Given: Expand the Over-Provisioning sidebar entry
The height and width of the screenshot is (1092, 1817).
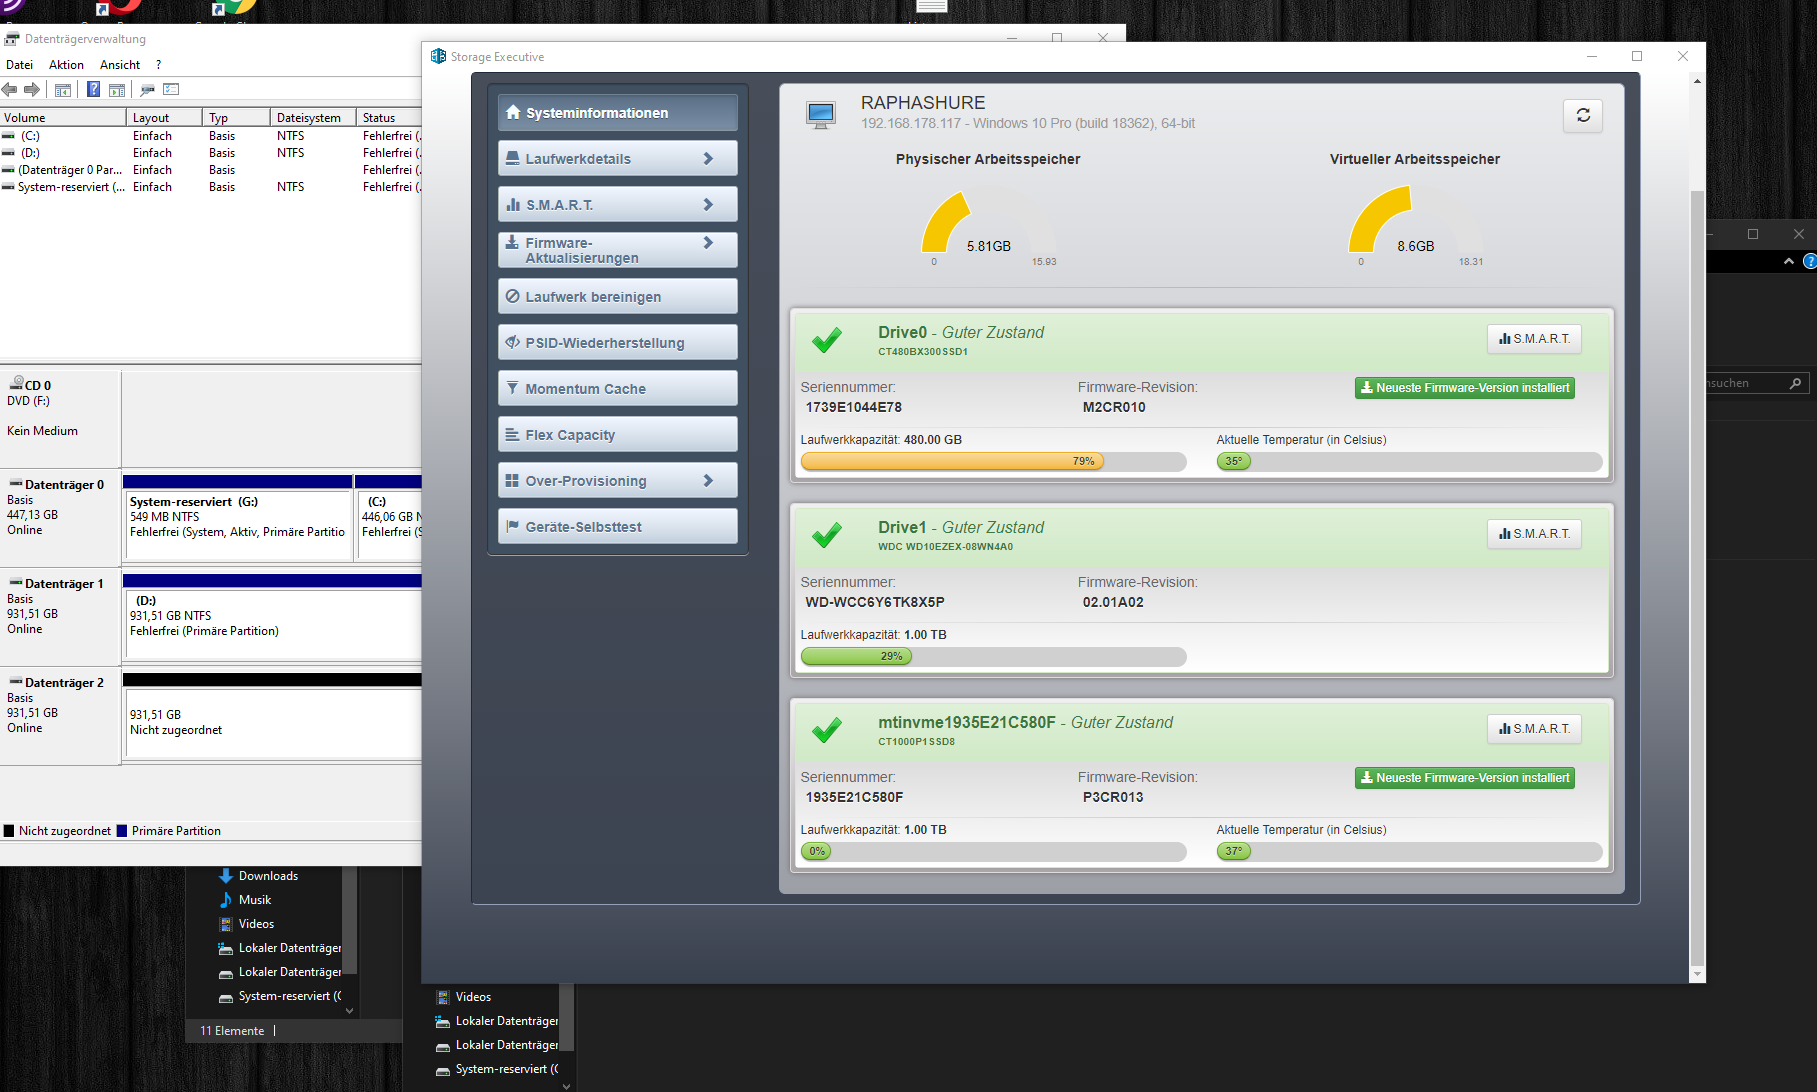Looking at the screenshot, I should [617, 481].
